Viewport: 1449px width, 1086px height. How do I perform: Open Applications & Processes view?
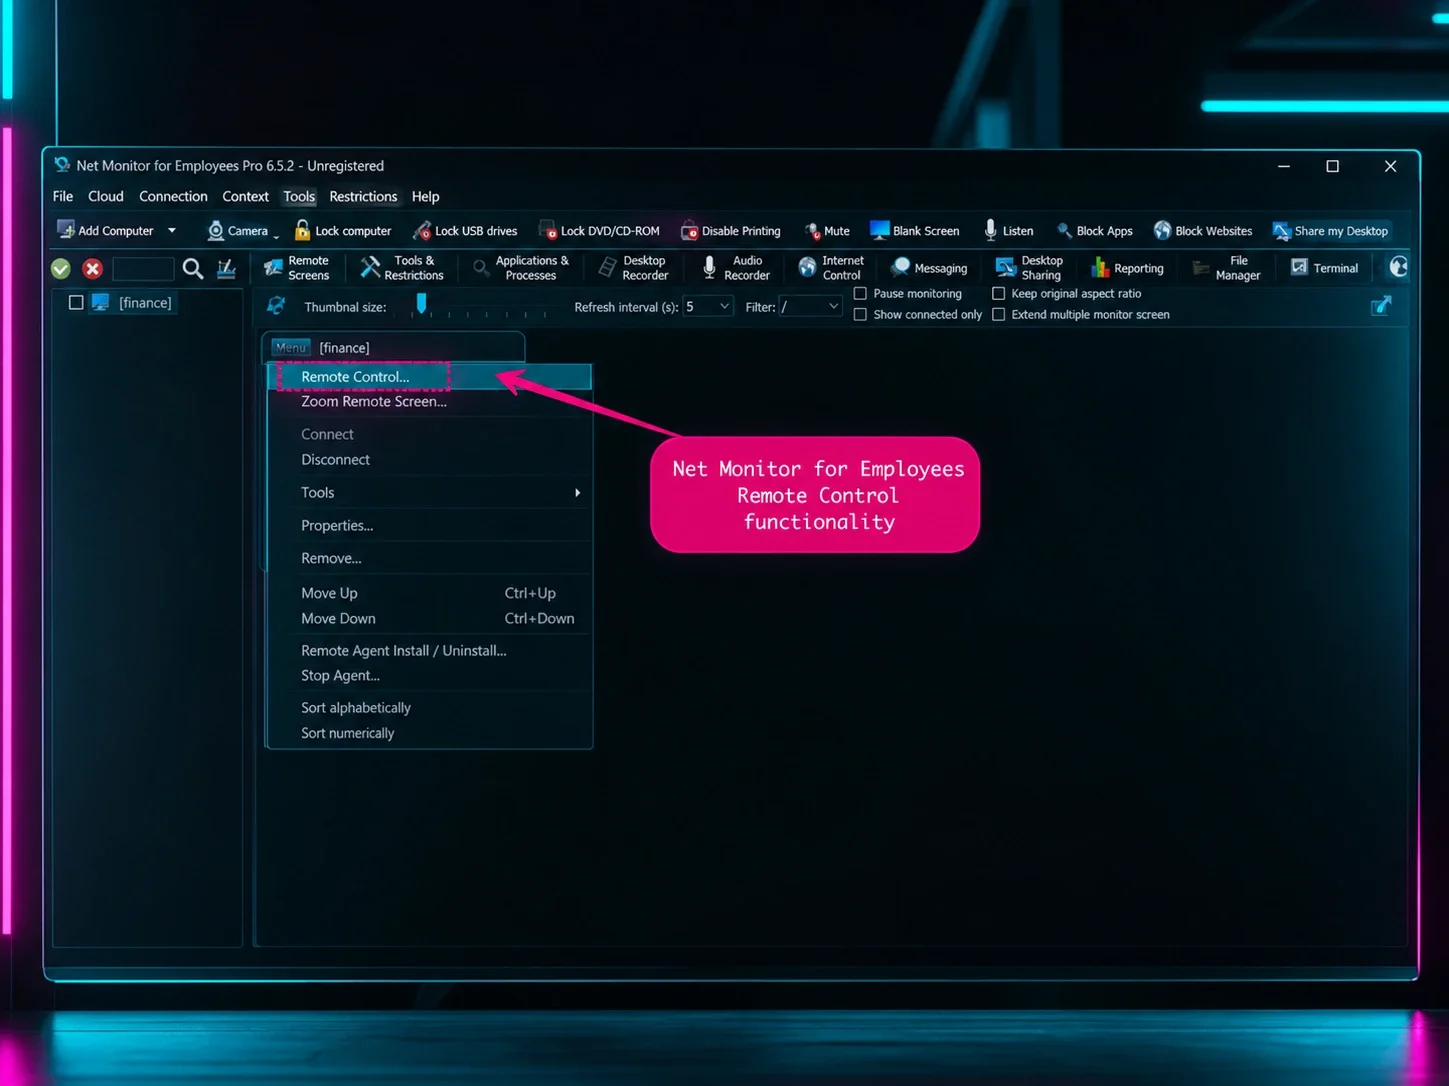pyautogui.click(x=521, y=268)
